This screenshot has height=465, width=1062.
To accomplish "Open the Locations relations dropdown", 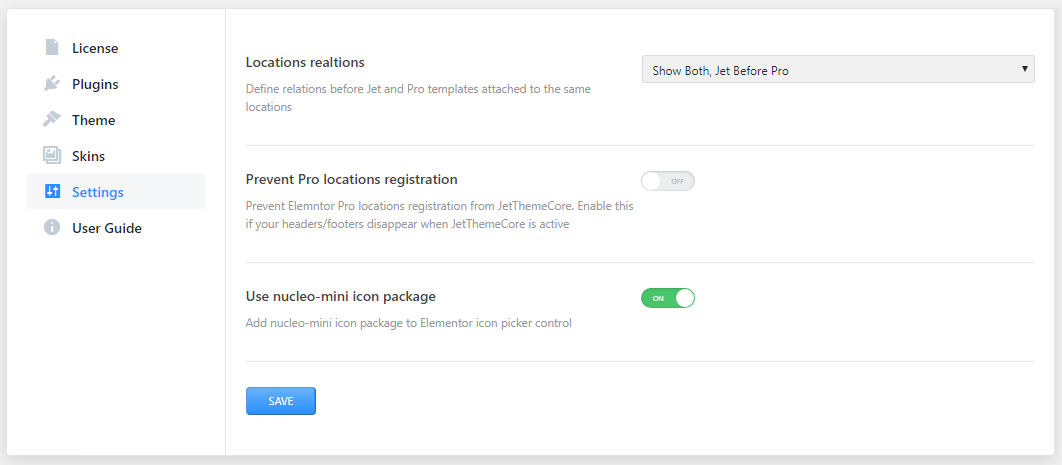I will click(x=838, y=70).
